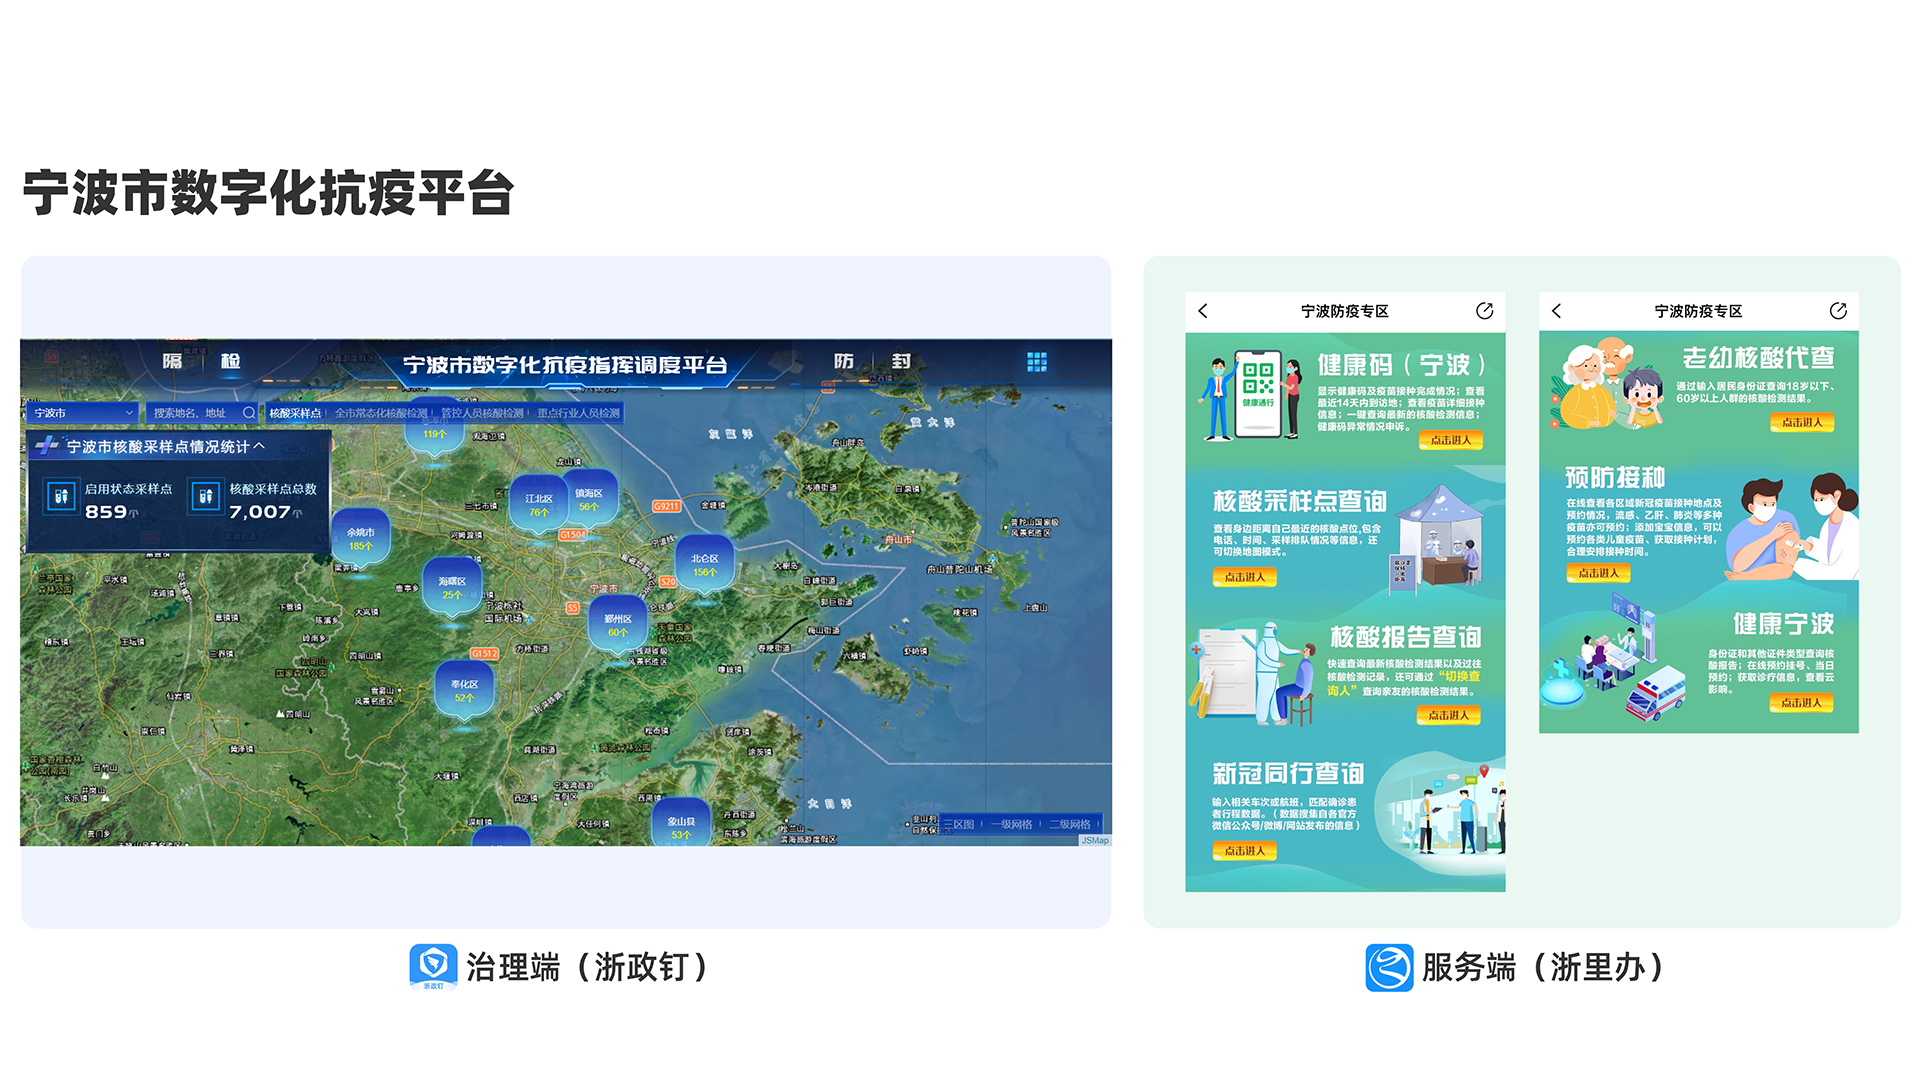
Task: Expand the 余姚市 185个 cluster marker
Action: [x=360, y=539]
